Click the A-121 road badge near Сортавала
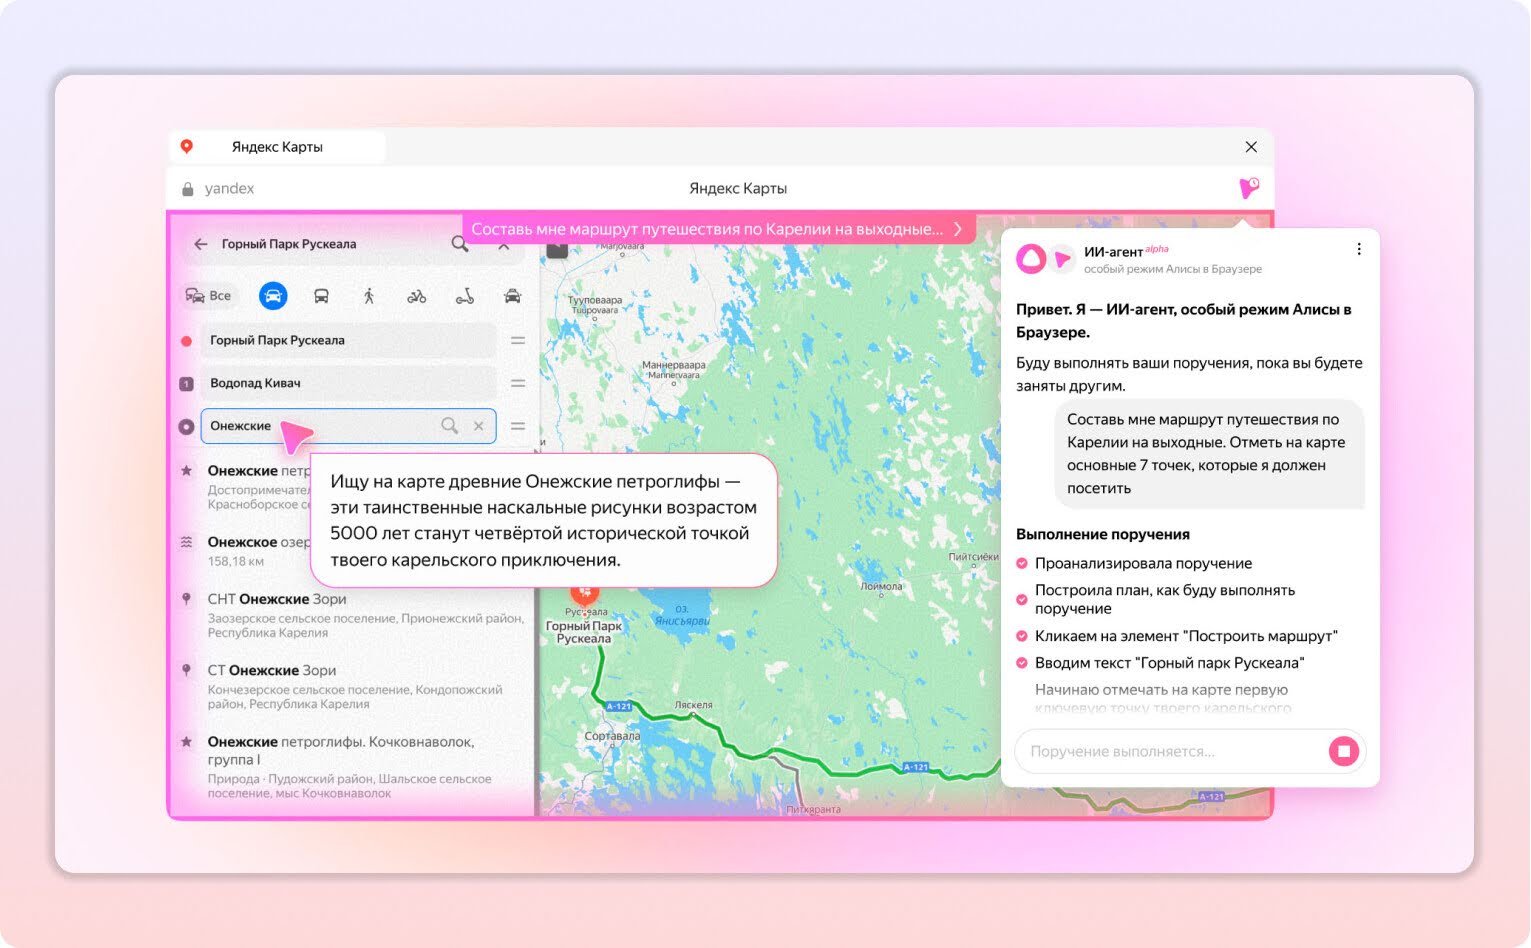1531x948 pixels. pyautogui.click(x=619, y=706)
